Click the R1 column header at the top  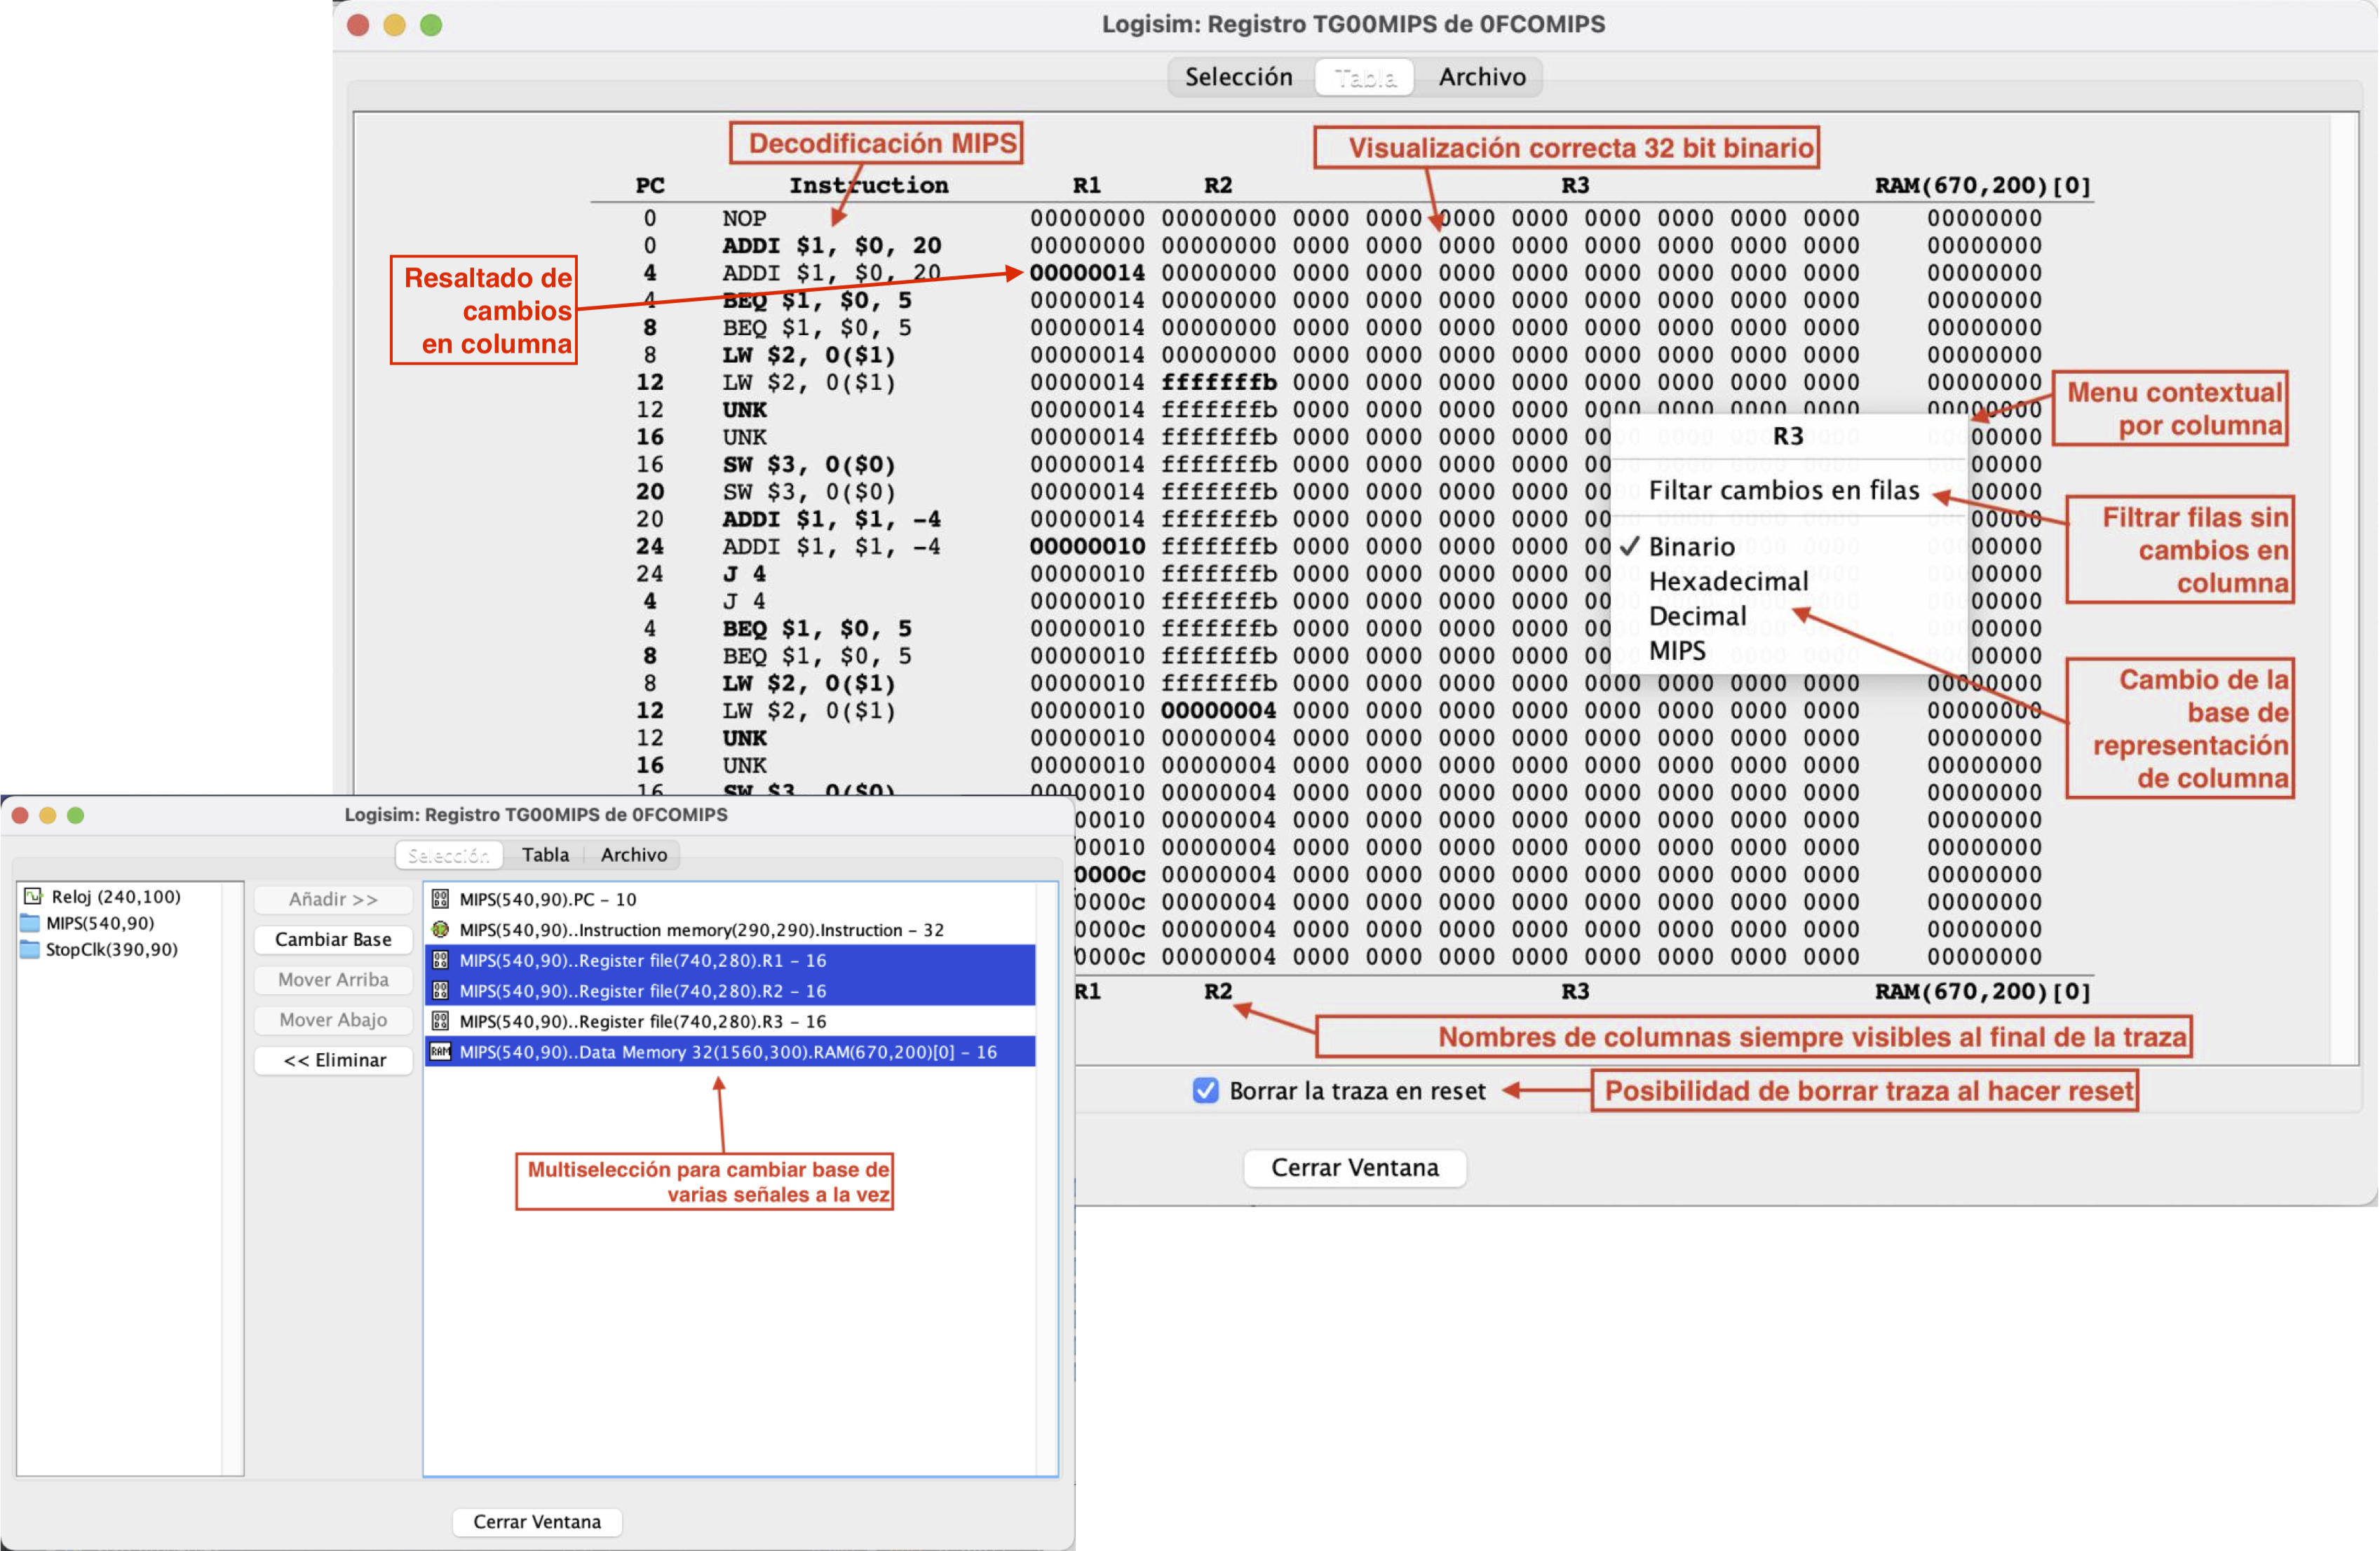(x=1087, y=185)
